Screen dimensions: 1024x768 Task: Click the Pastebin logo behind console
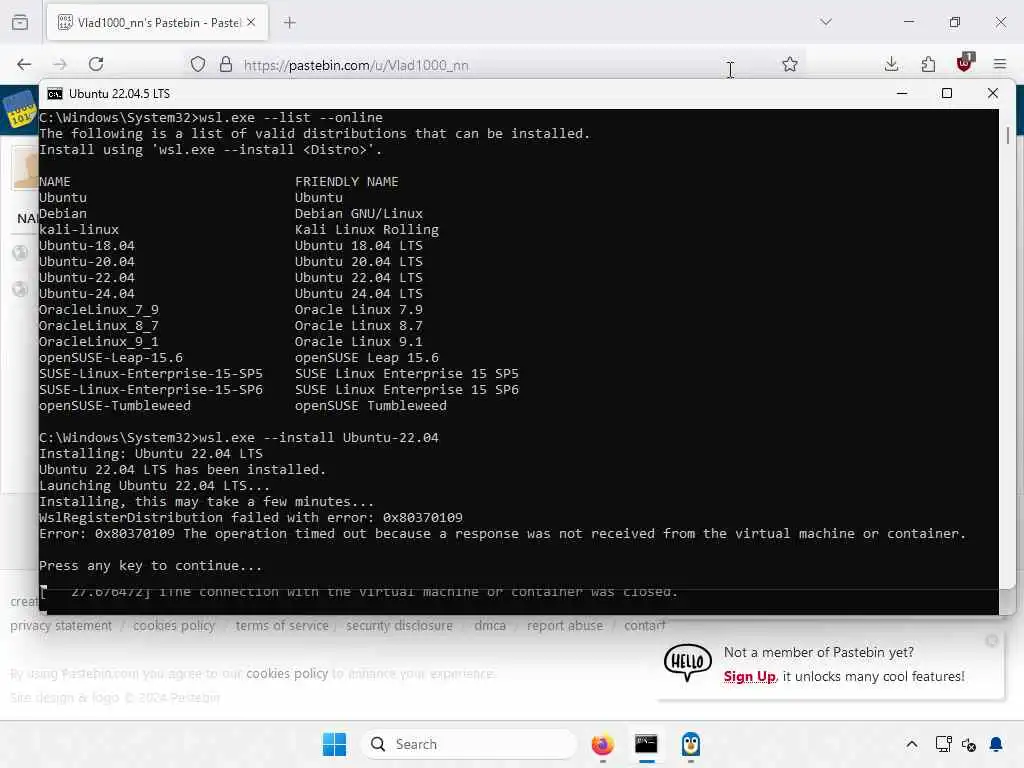[20, 110]
